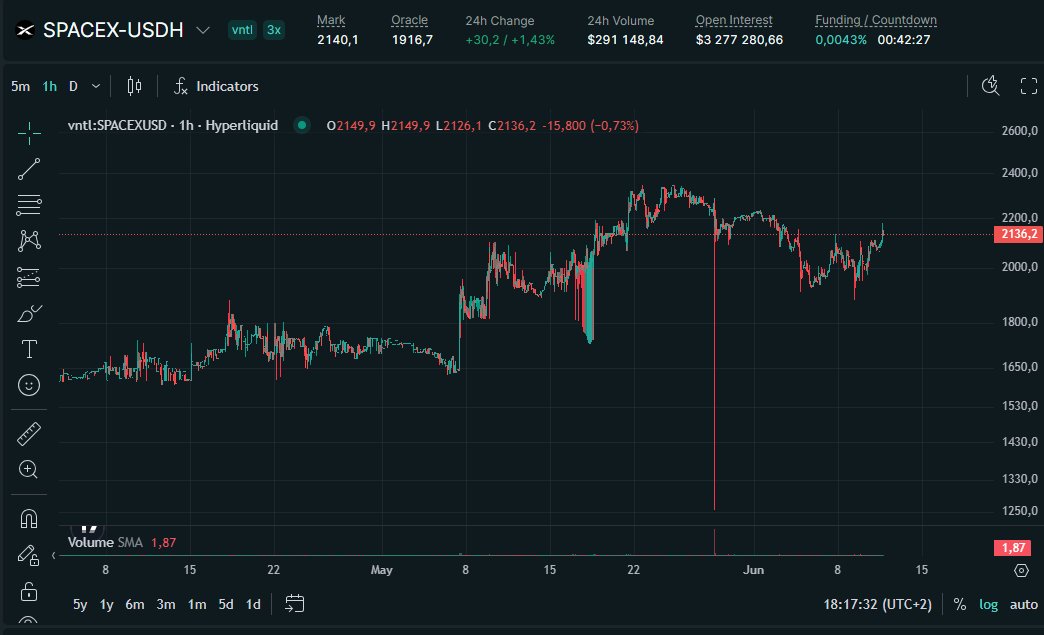The image size is (1044, 635).
Task: Select the brush drawing tool
Action: (x=29, y=313)
